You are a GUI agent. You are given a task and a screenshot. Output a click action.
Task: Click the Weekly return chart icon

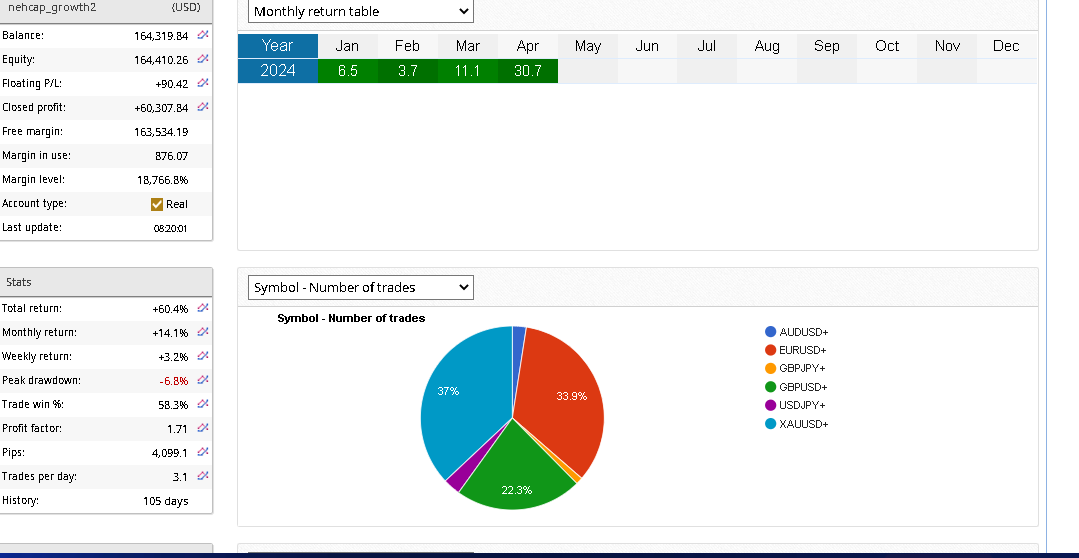(x=203, y=356)
